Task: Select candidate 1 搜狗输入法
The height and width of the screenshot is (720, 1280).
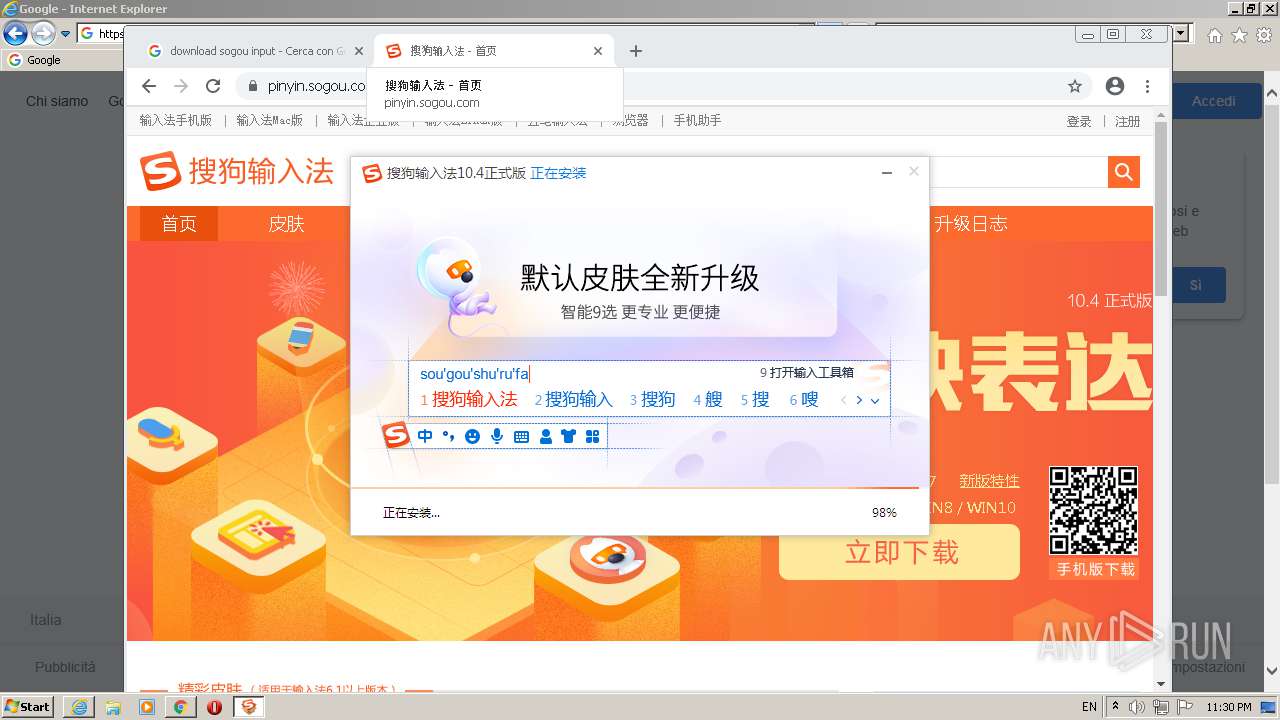Action: [468, 399]
